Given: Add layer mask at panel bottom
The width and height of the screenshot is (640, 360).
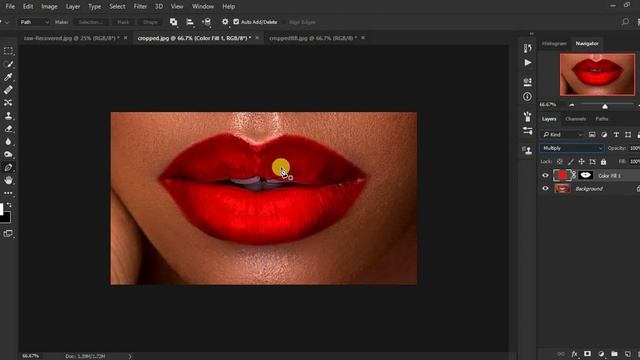Looking at the screenshot, I should [587, 354].
